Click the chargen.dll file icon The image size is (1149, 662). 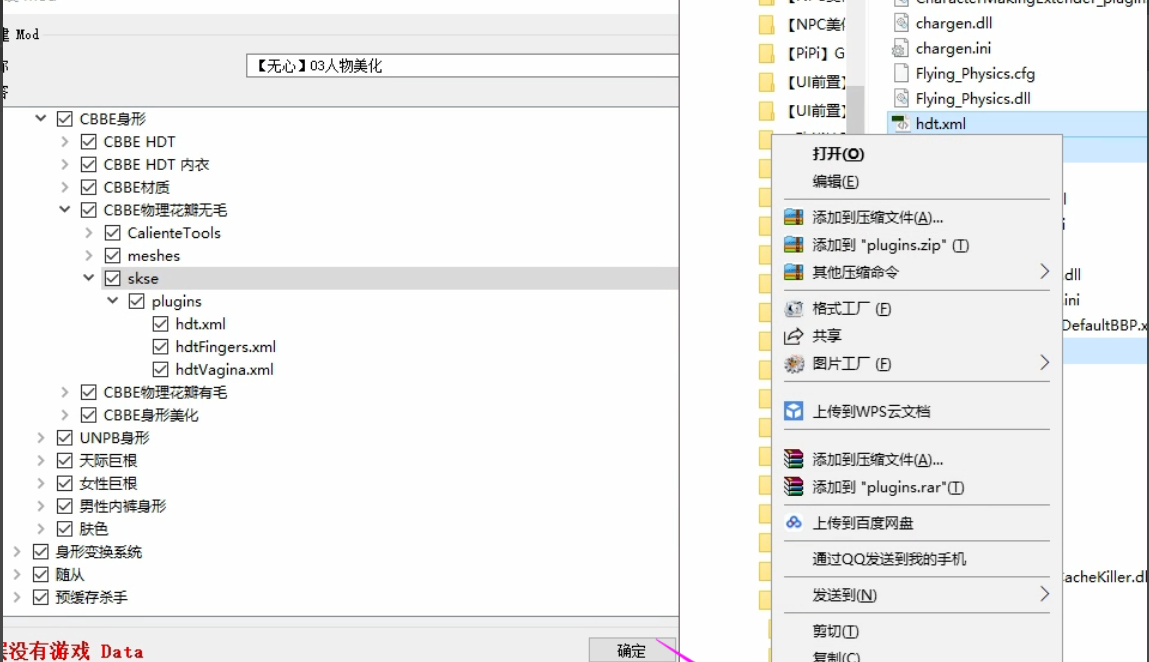[901, 23]
